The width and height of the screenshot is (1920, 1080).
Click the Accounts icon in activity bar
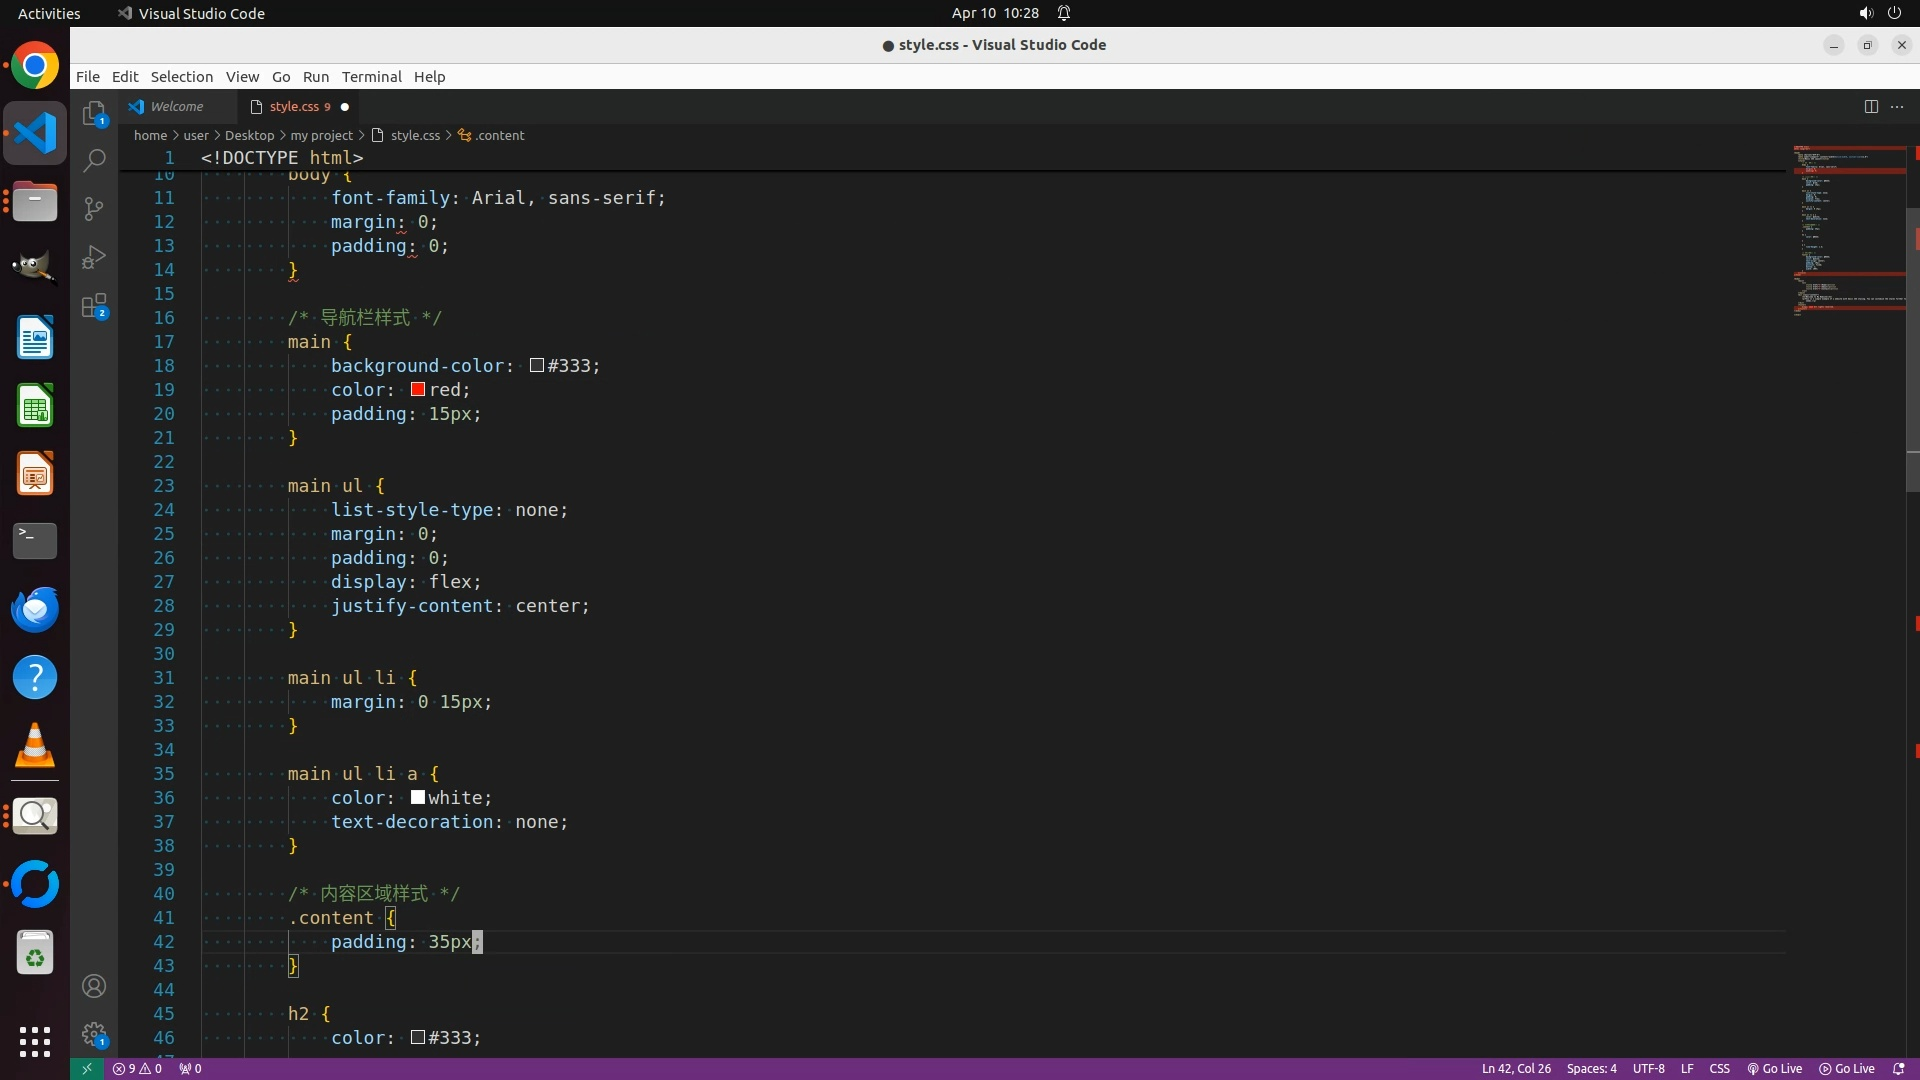click(x=94, y=987)
